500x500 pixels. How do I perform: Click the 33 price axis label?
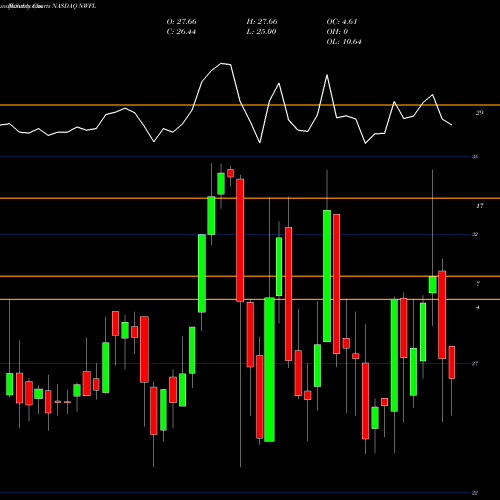[475, 156]
